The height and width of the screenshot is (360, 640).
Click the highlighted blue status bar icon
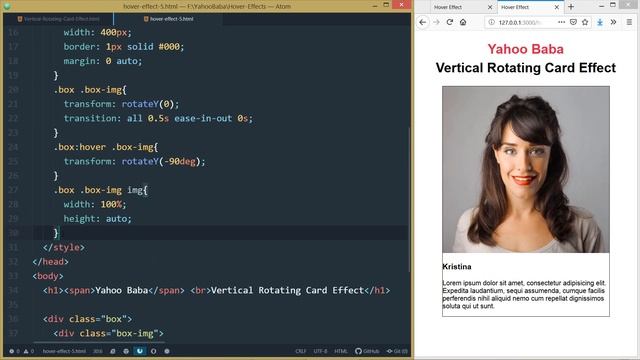140,351
